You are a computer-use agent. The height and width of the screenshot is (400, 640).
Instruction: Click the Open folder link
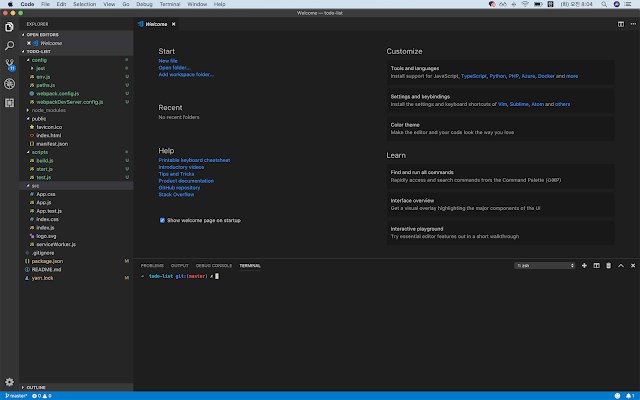point(174,68)
